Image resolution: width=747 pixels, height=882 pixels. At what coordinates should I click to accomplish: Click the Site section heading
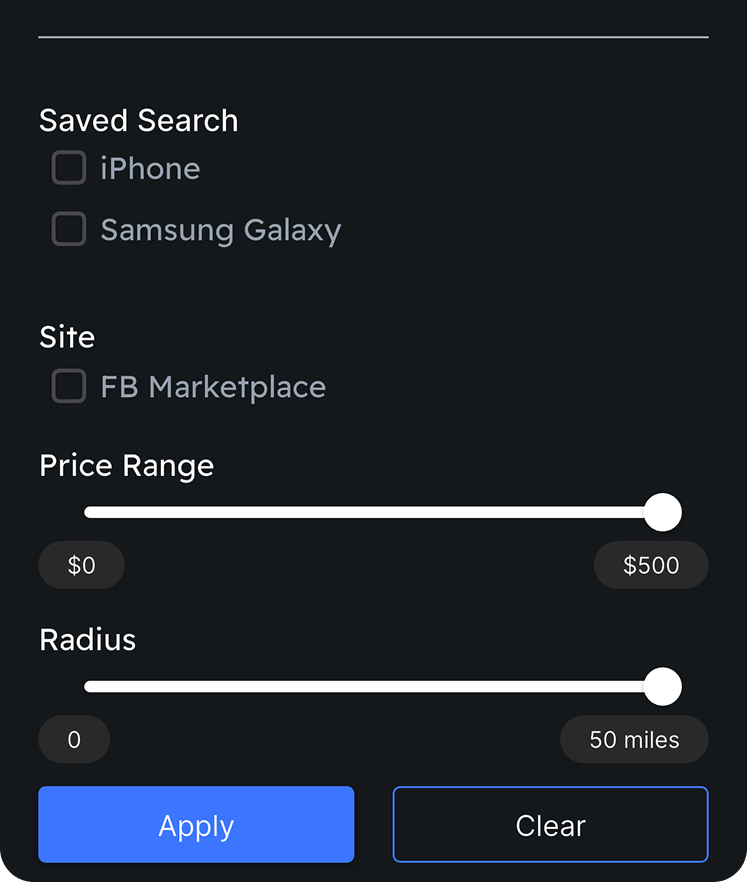coord(67,337)
